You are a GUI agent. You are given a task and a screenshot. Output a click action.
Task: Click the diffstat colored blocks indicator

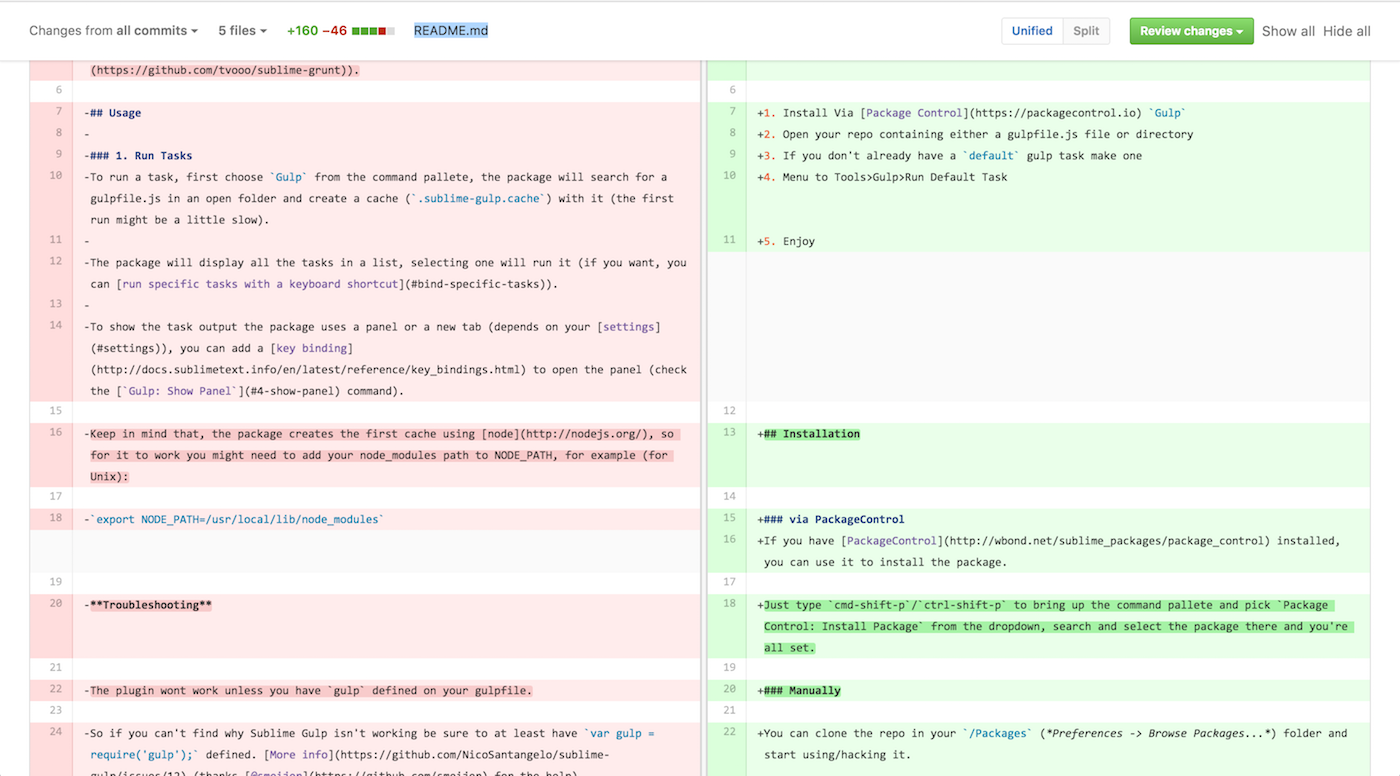373,31
